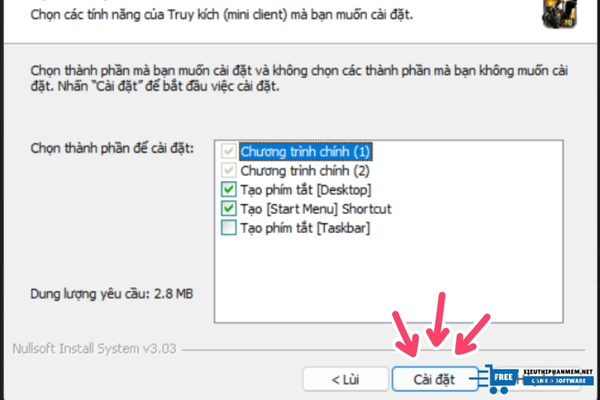Click the SIEUTHIPHANMEM.NET watermark text
The image size is (600, 400).
(558, 372)
